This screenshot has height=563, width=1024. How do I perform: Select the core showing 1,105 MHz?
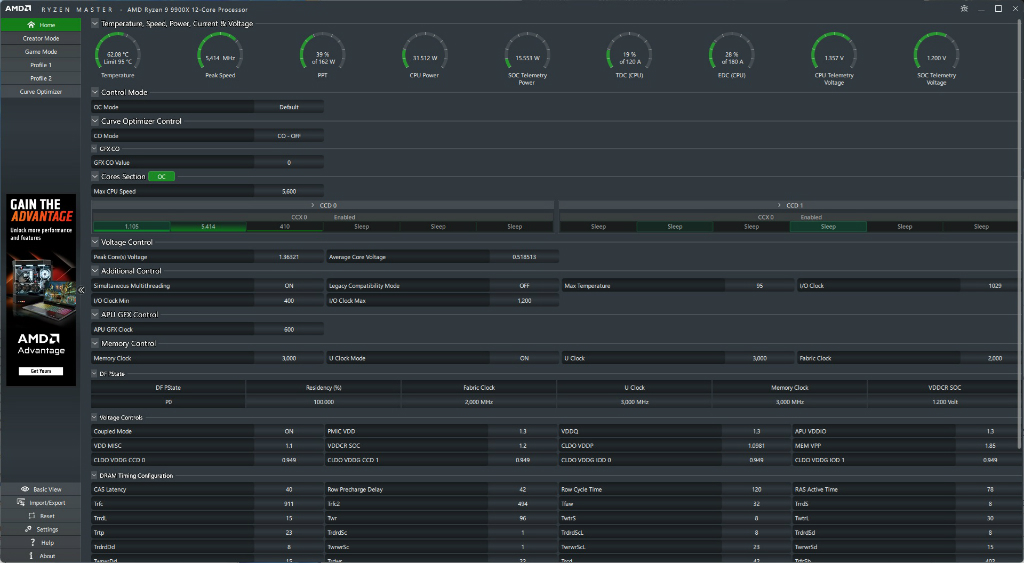coord(131,227)
